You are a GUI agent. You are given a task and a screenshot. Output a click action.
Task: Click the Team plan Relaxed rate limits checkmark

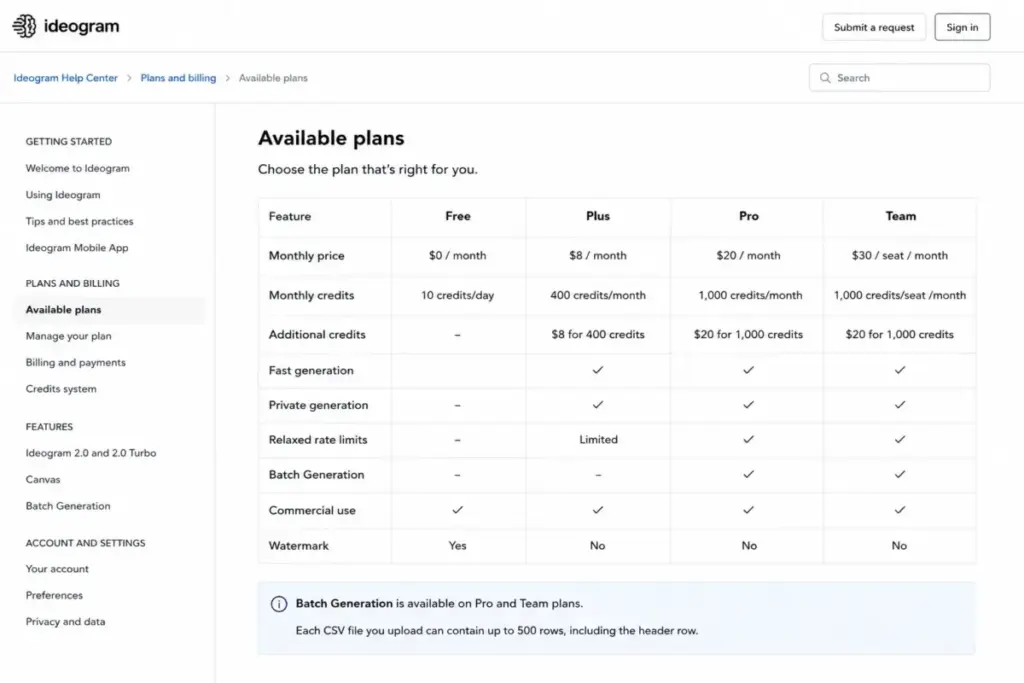(900, 439)
